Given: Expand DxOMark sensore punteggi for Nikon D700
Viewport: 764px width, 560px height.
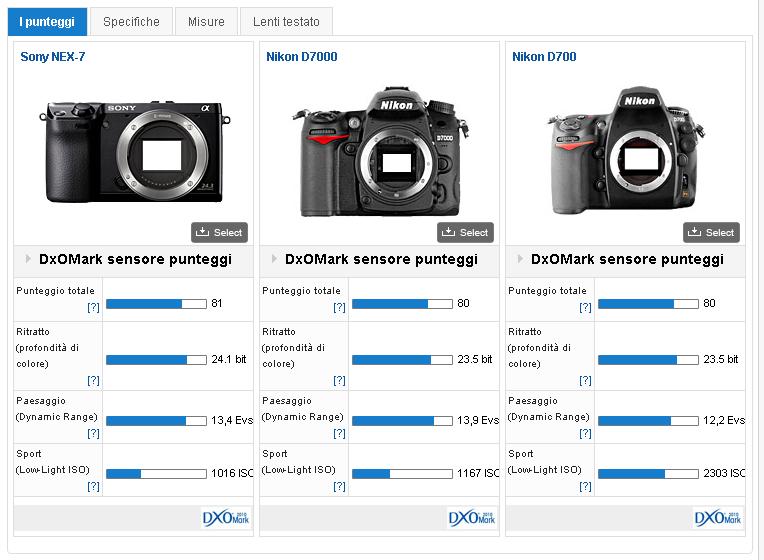Looking at the screenshot, I should [626, 260].
